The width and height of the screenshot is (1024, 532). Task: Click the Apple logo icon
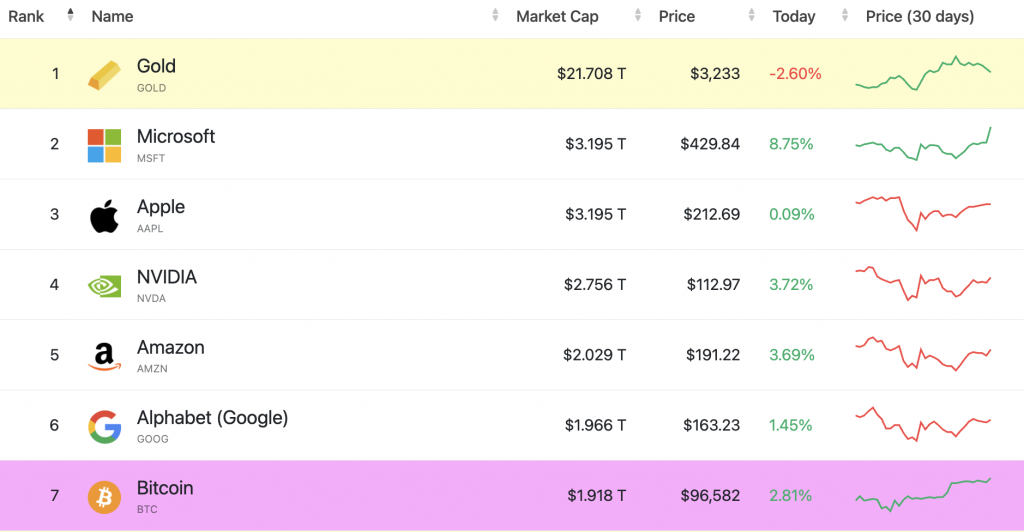point(104,215)
